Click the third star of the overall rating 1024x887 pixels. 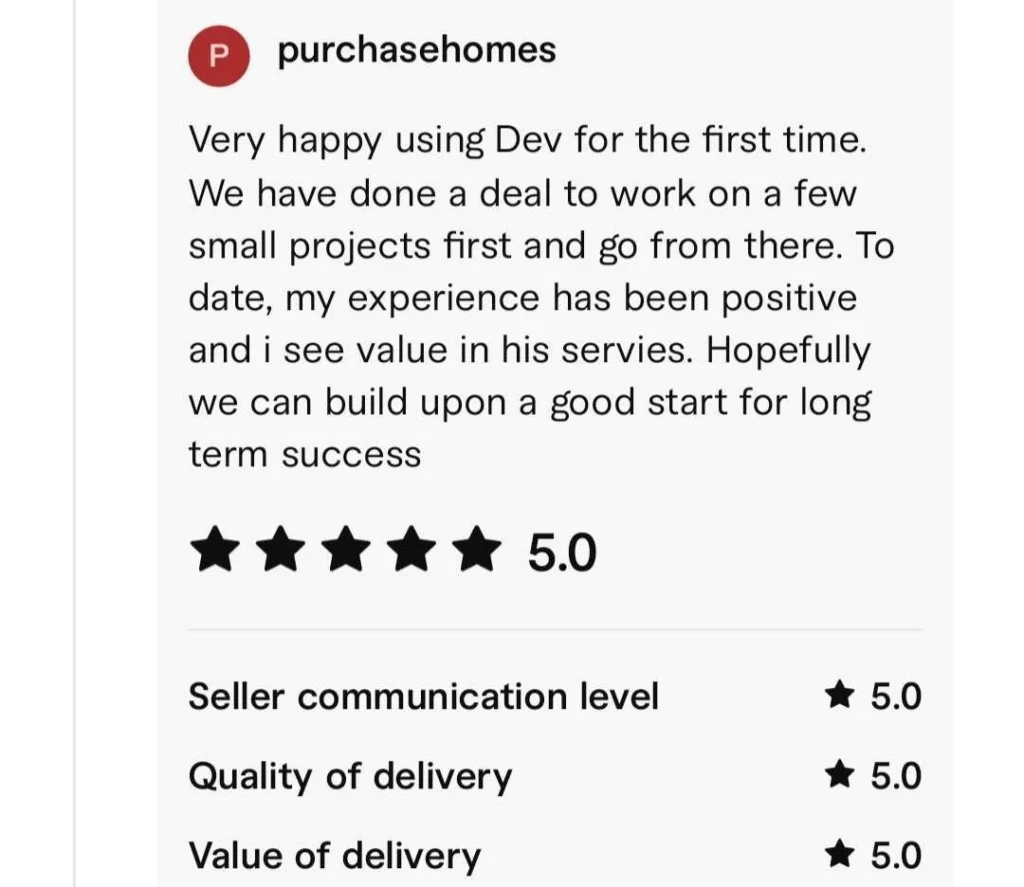pyautogui.click(x=346, y=552)
